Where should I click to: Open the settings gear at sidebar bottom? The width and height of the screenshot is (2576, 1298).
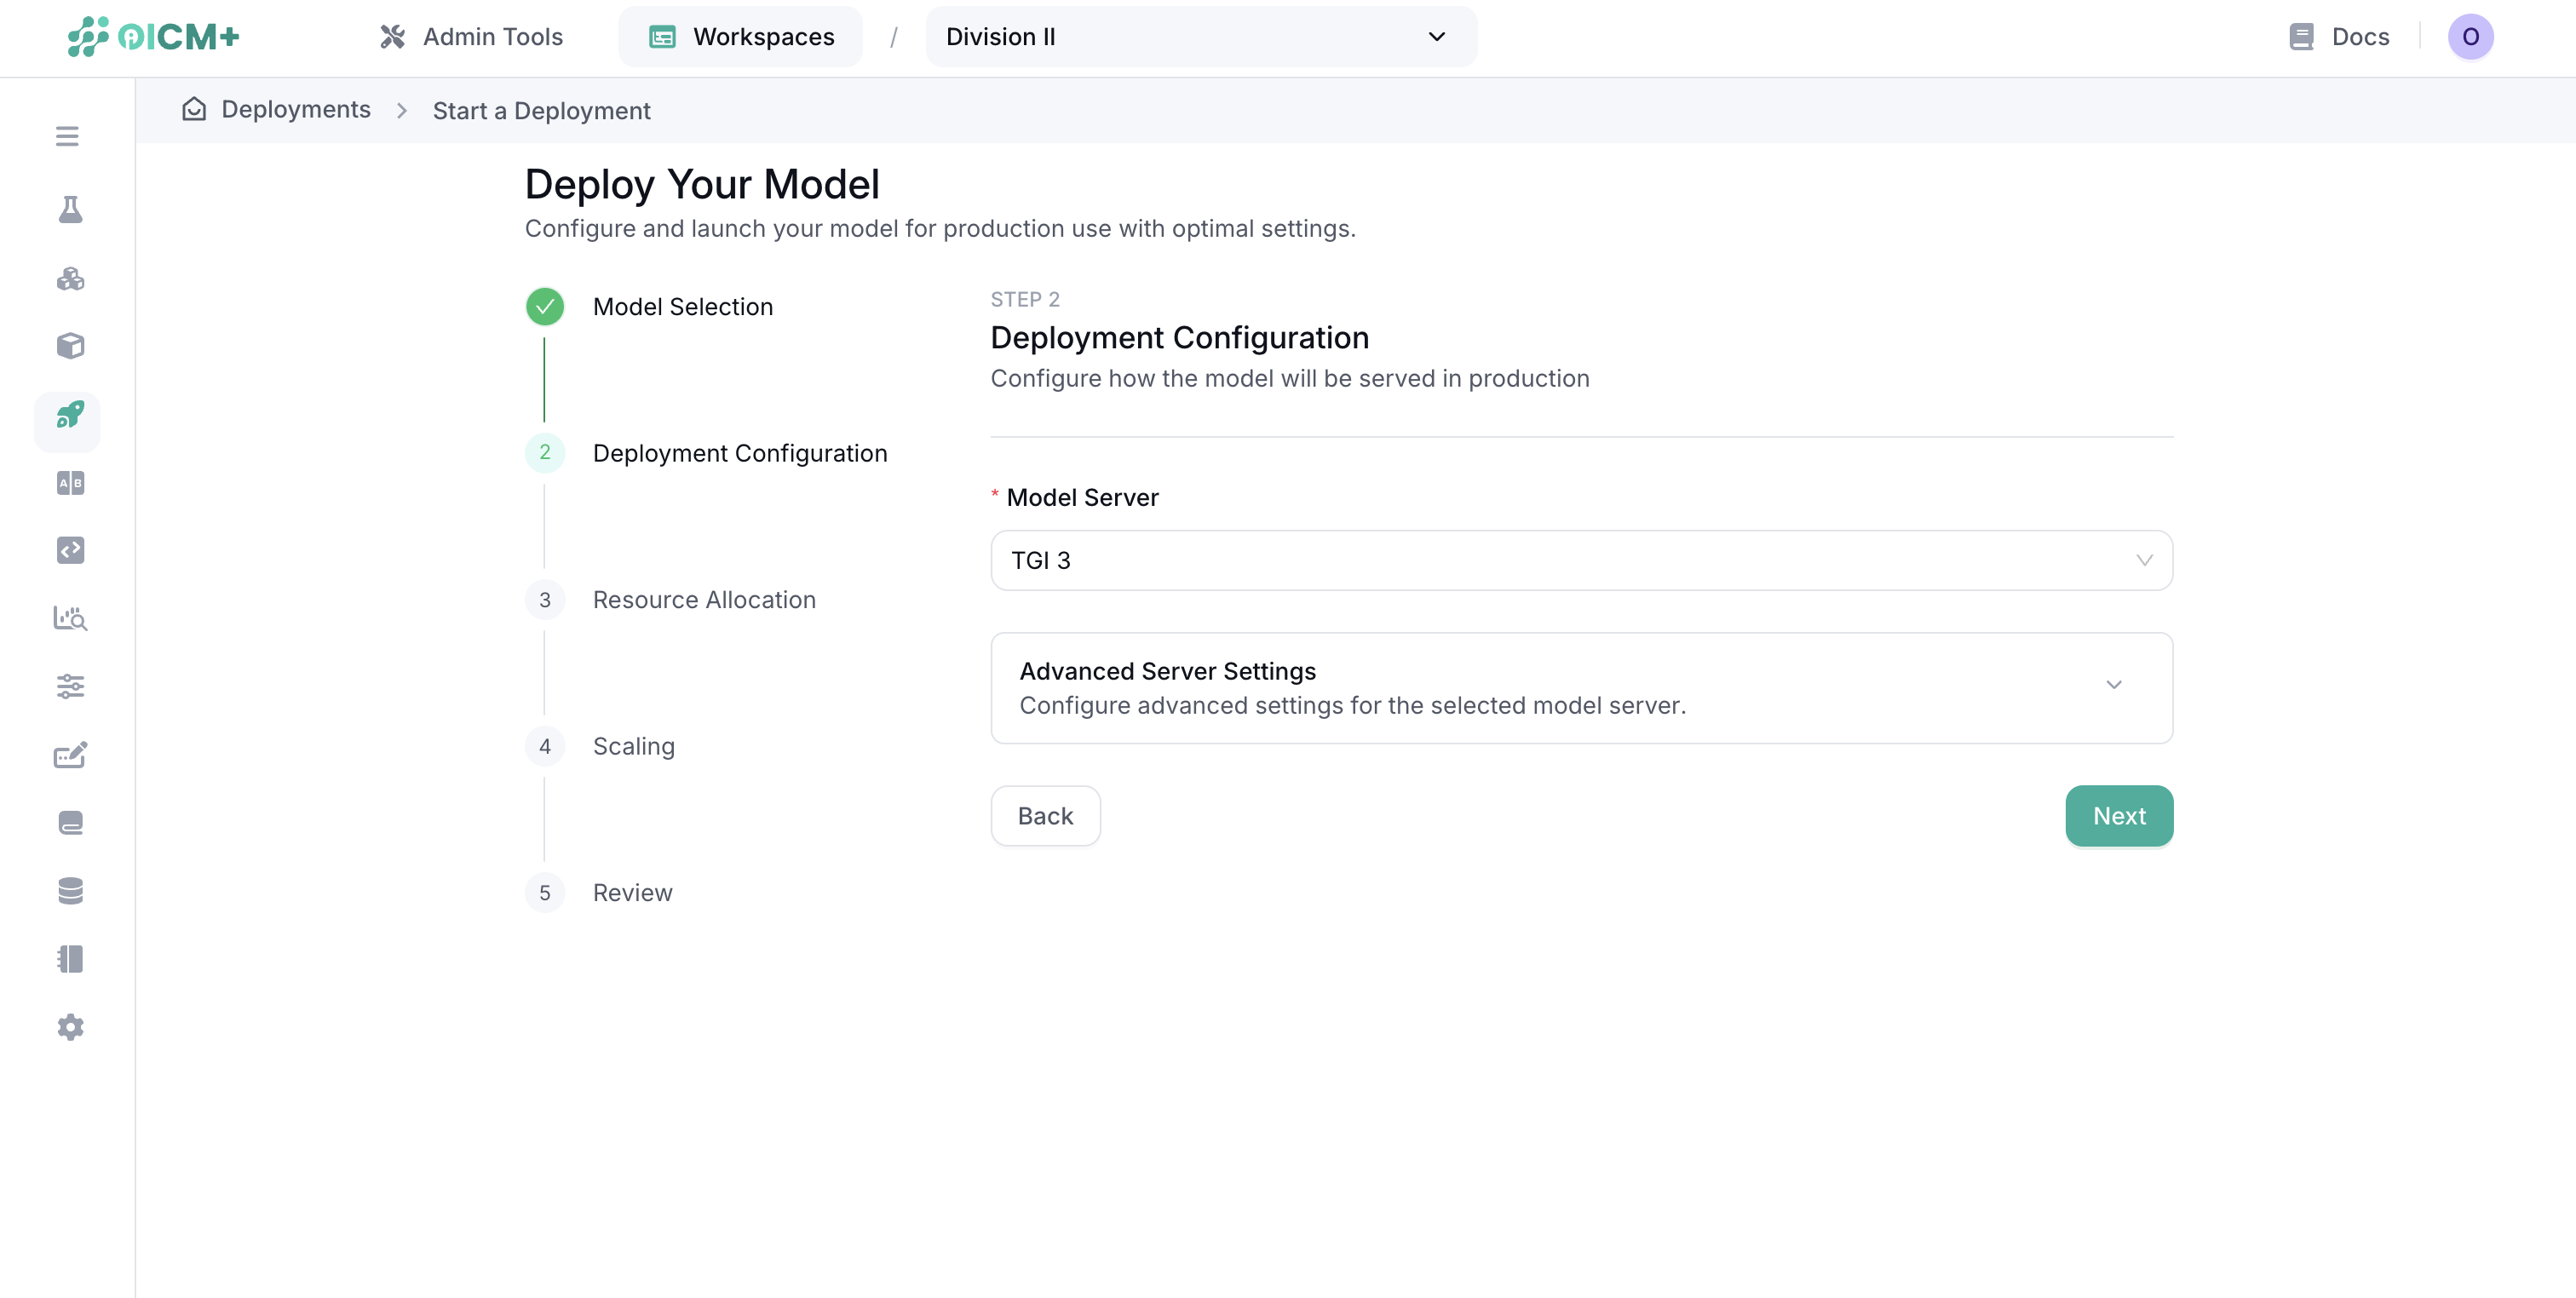click(x=69, y=1027)
